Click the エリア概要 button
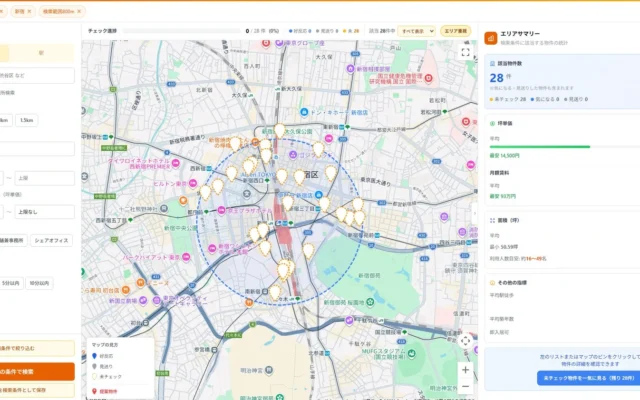The height and width of the screenshot is (400, 640). (x=456, y=31)
